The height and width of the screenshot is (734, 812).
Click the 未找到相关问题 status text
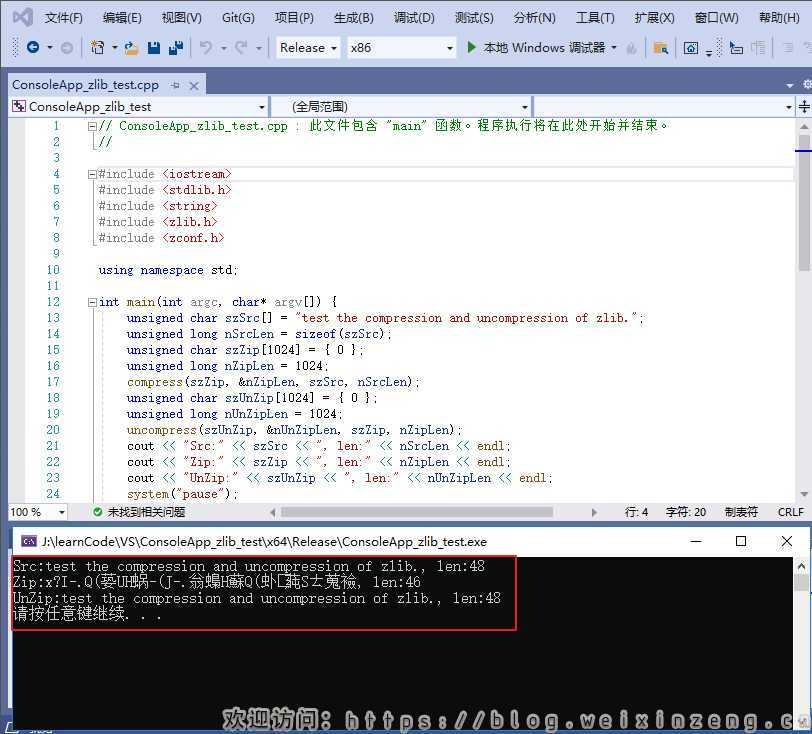pyautogui.click(x=146, y=512)
